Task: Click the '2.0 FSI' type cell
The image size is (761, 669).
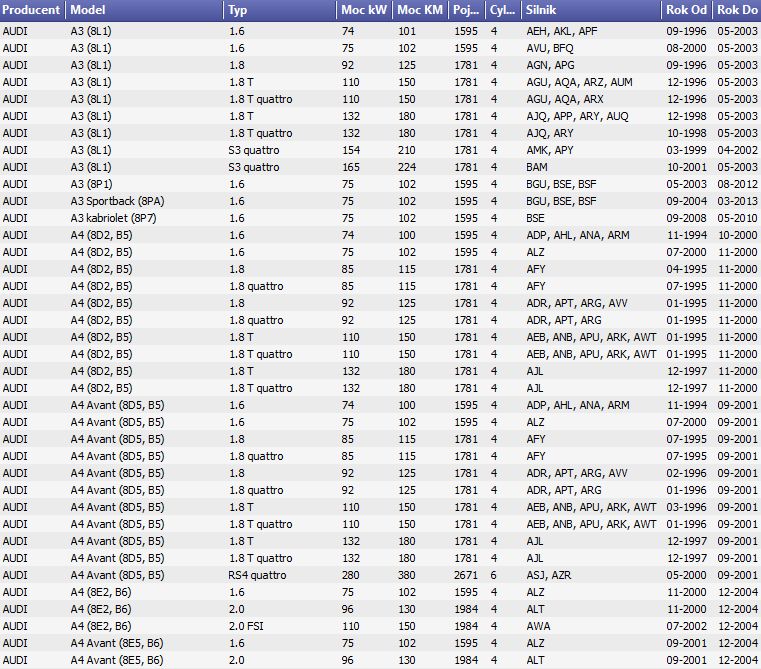Action: (246, 626)
